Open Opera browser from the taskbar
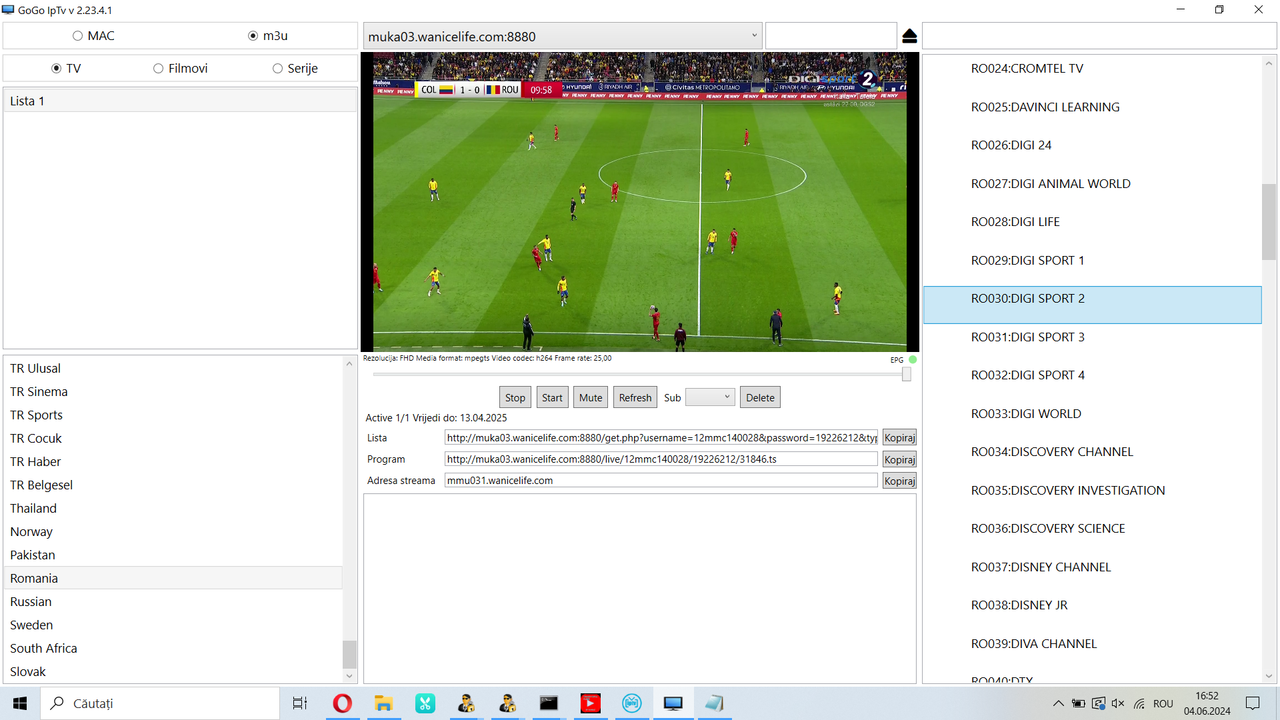1280x720 pixels. click(341, 703)
